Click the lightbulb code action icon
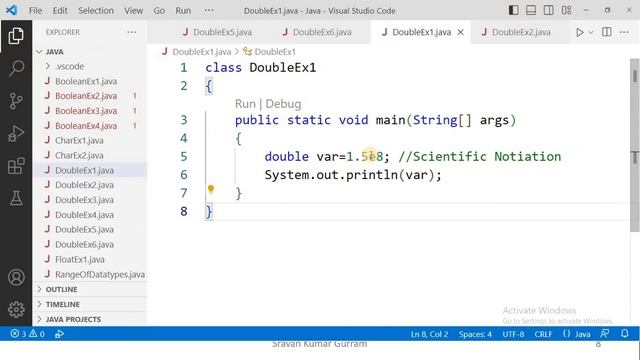Image resolution: width=640 pixels, height=360 pixels. click(x=211, y=189)
